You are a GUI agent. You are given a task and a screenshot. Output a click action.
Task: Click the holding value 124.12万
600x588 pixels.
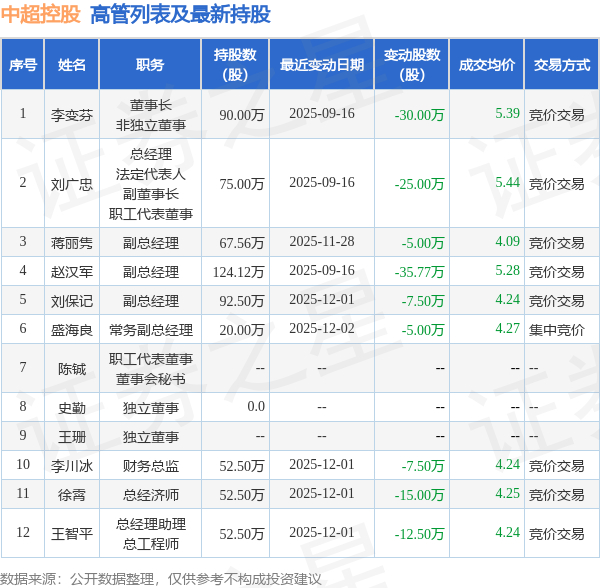[x=239, y=272]
